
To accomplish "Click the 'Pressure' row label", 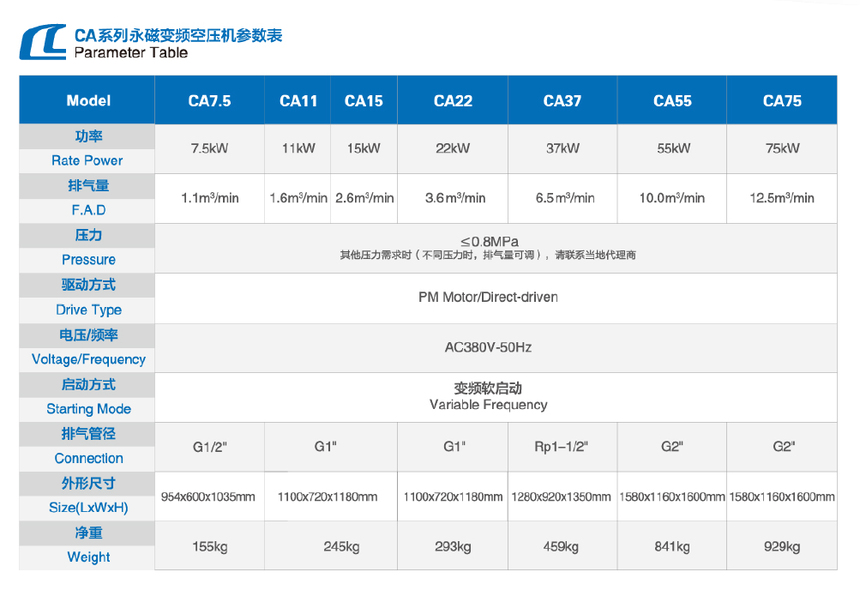I will (88, 259).
